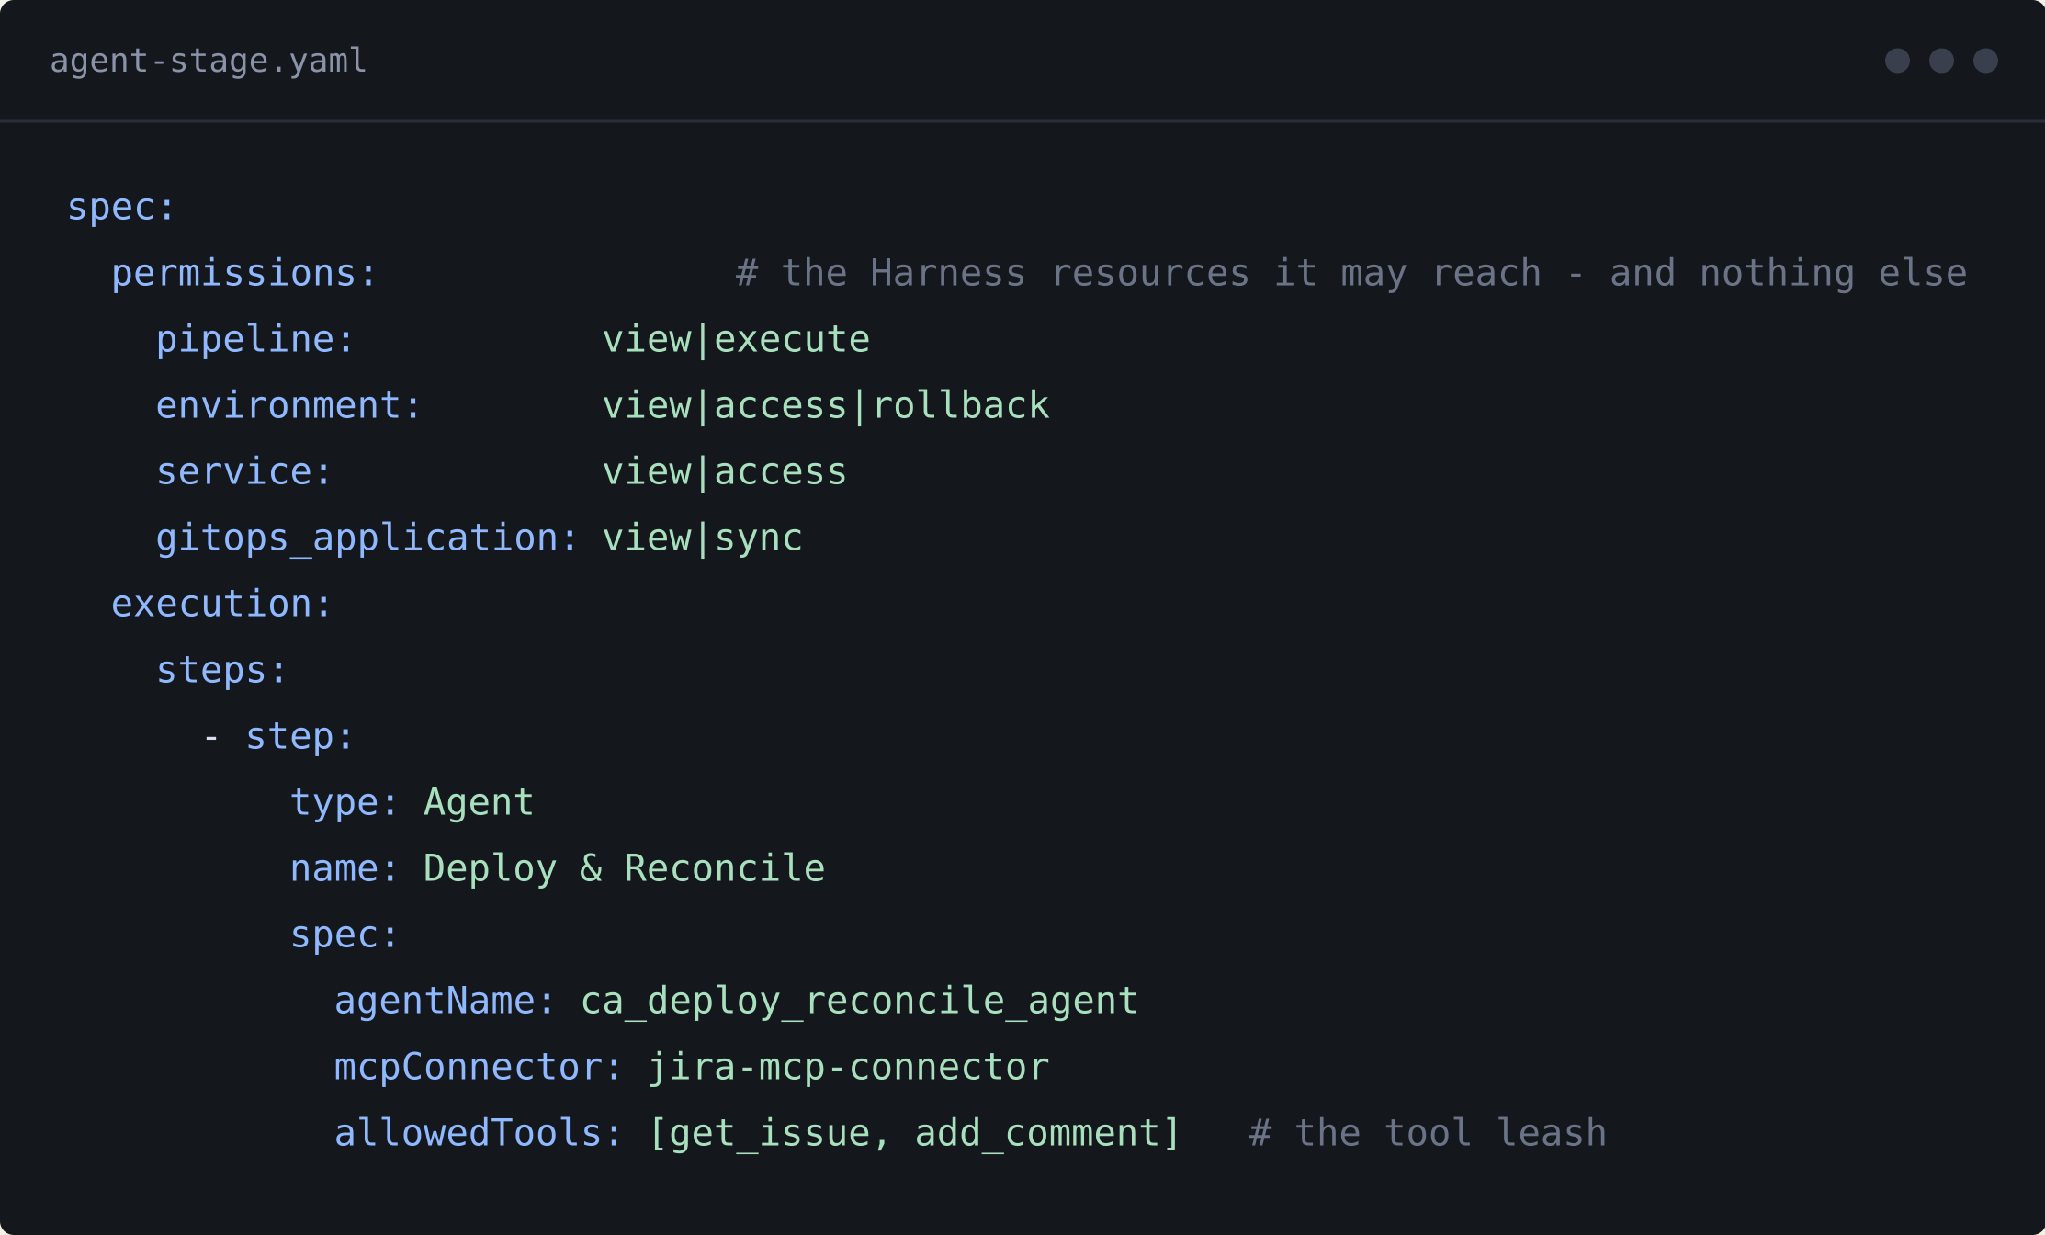Click the 'mcpConnector:' key
Screen dimensions: 2045x1235
coord(478,1066)
